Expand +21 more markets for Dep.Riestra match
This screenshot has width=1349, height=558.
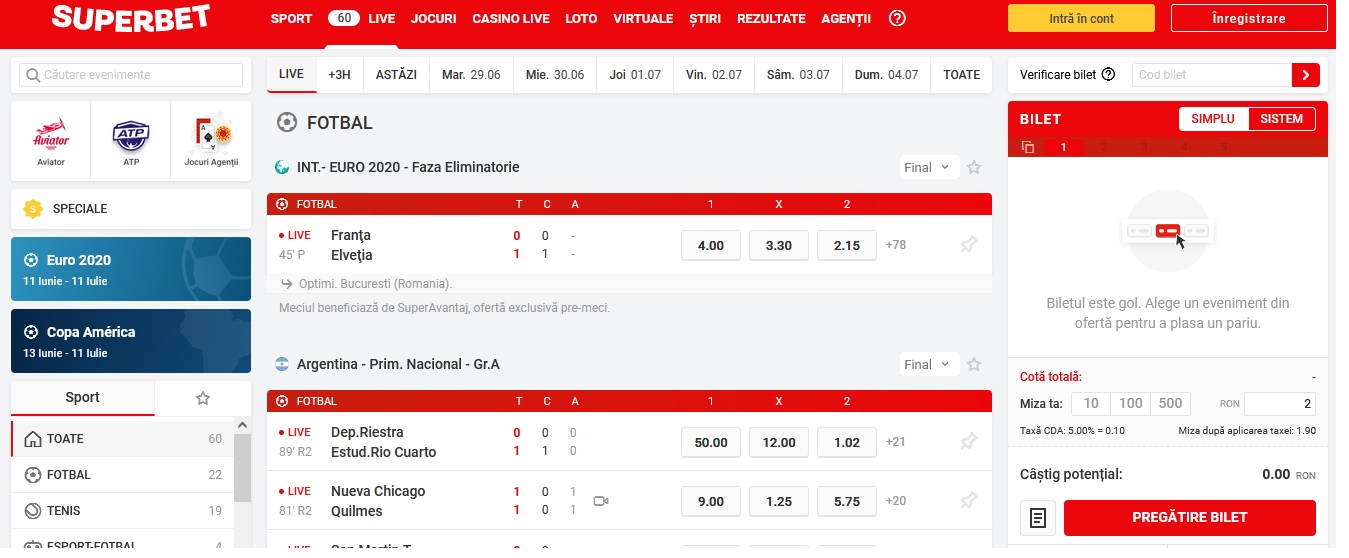(896, 442)
